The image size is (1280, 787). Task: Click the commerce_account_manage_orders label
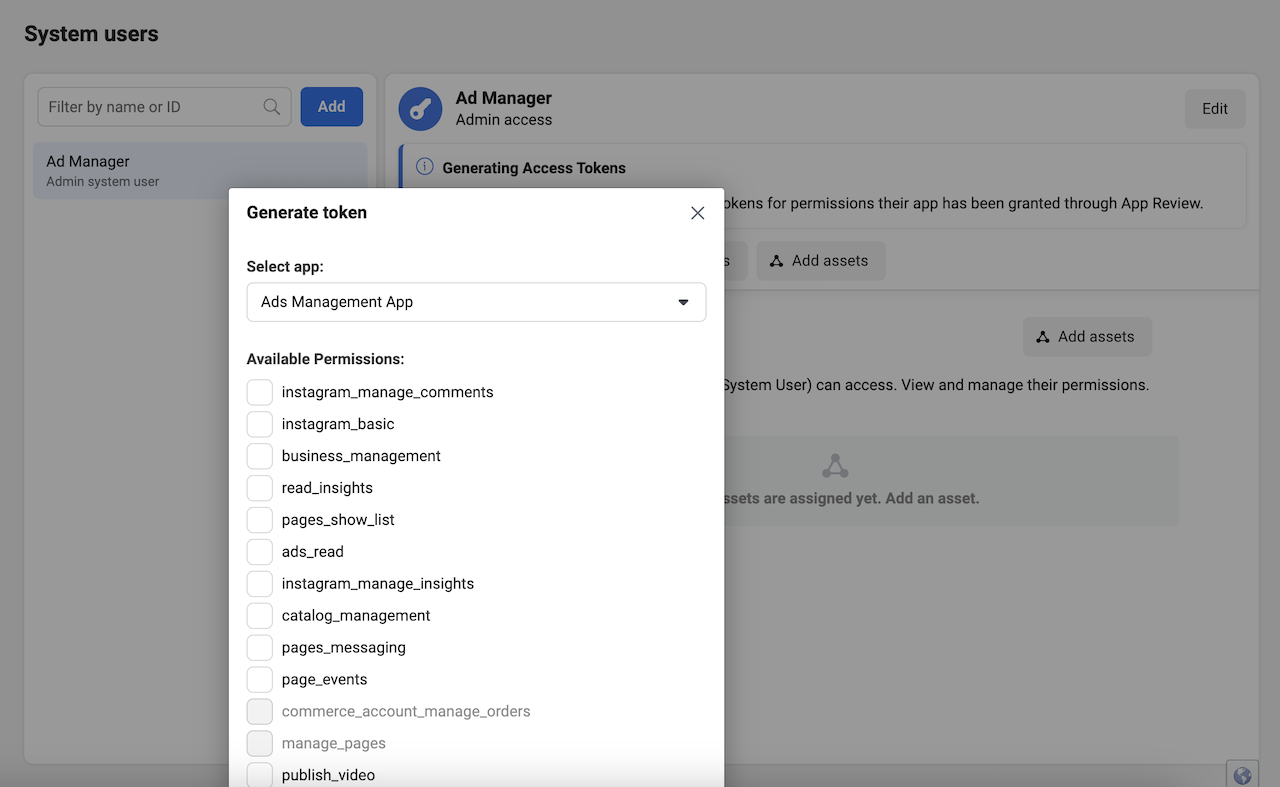[406, 712]
